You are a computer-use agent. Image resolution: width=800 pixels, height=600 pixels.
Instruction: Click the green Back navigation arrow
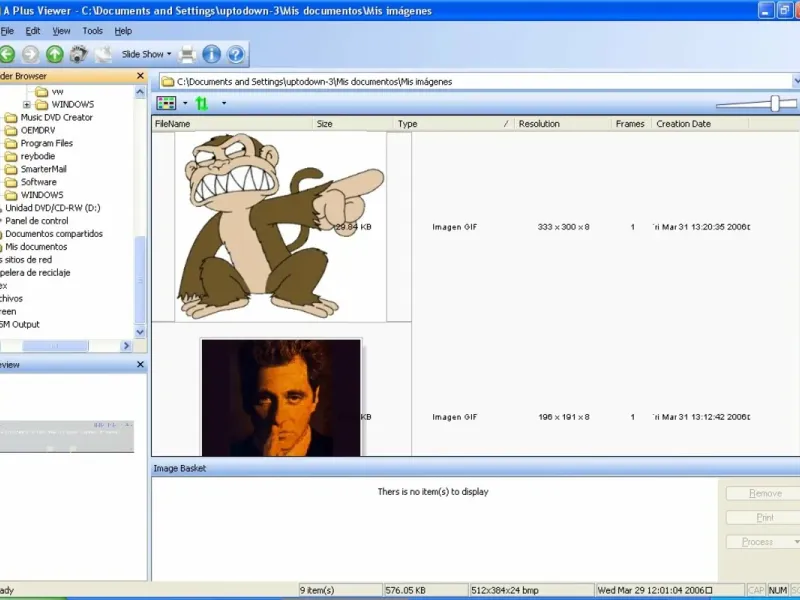(7, 54)
